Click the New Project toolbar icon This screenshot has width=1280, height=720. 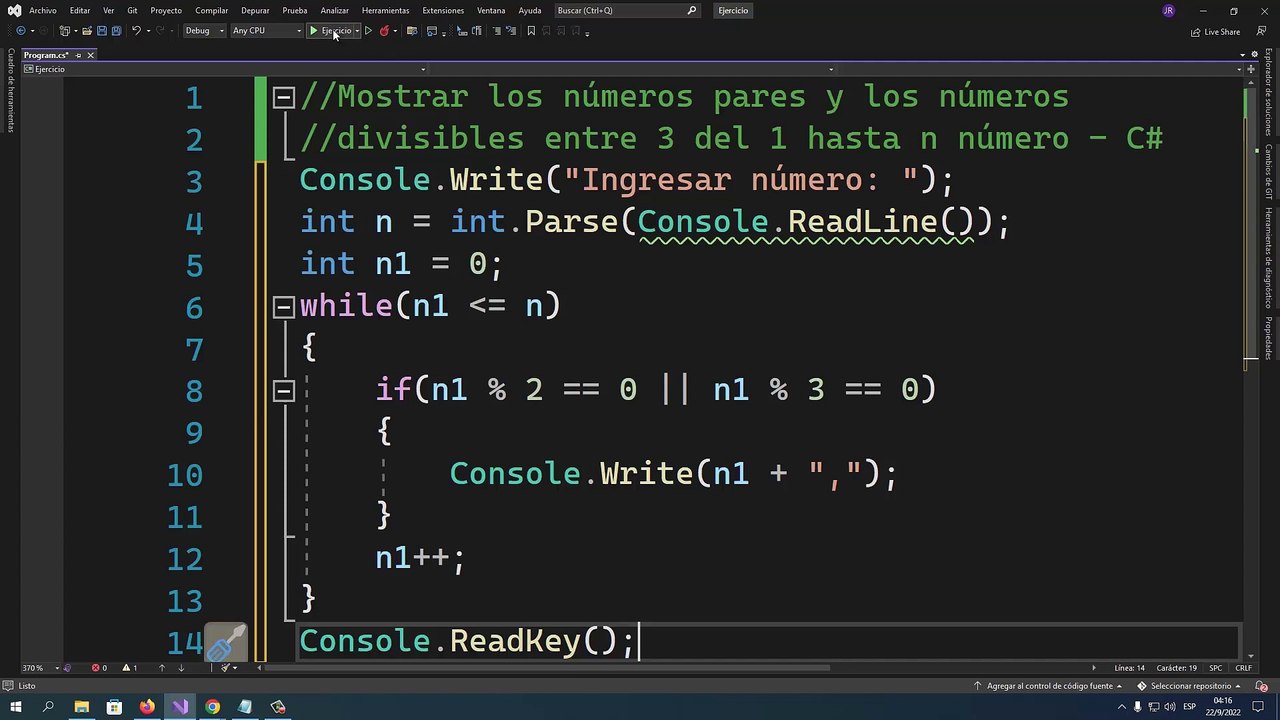(x=64, y=31)
